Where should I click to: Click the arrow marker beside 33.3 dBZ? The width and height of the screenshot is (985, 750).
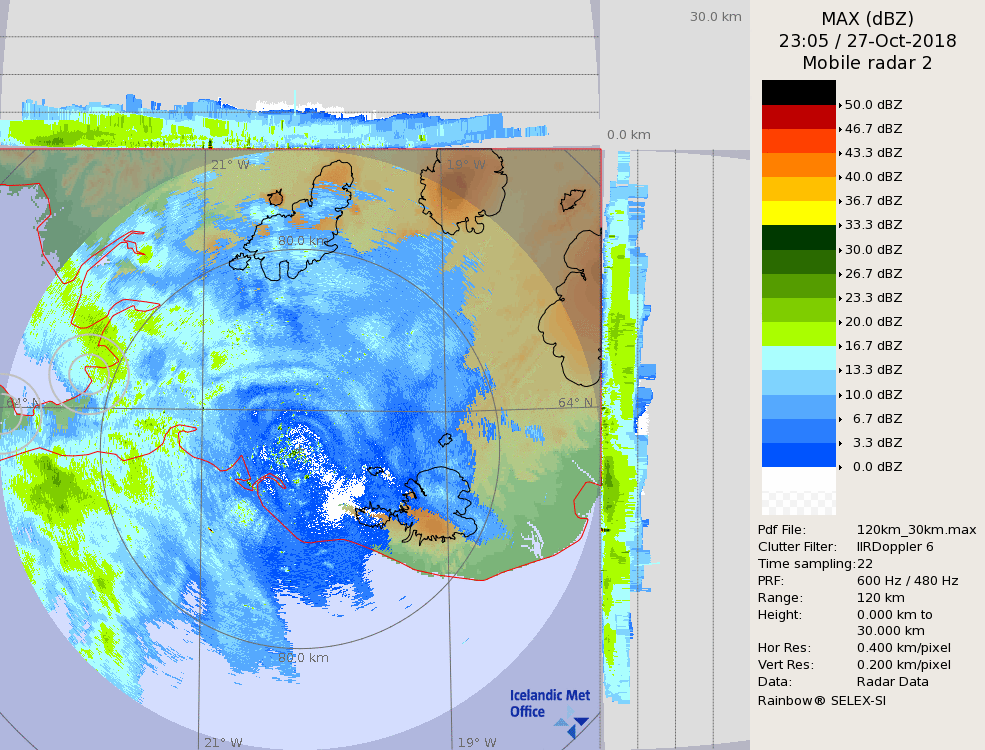click(x=840, y=225)
